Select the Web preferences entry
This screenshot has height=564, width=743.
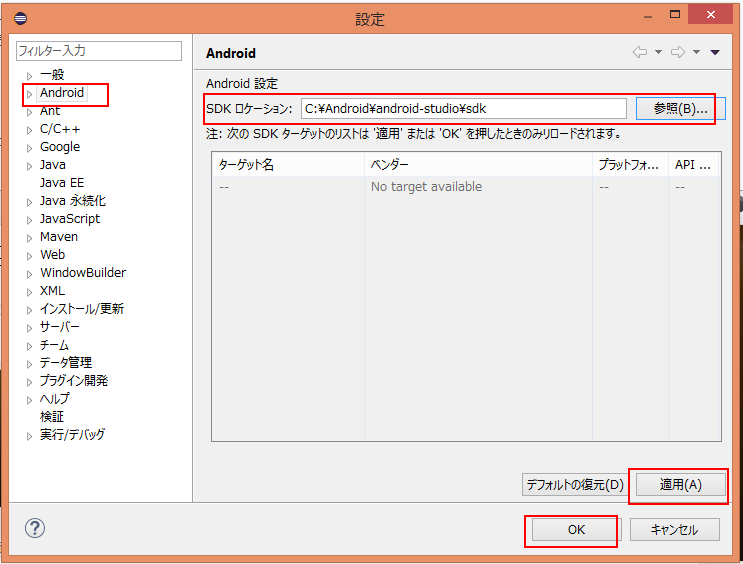coord(52,255)
